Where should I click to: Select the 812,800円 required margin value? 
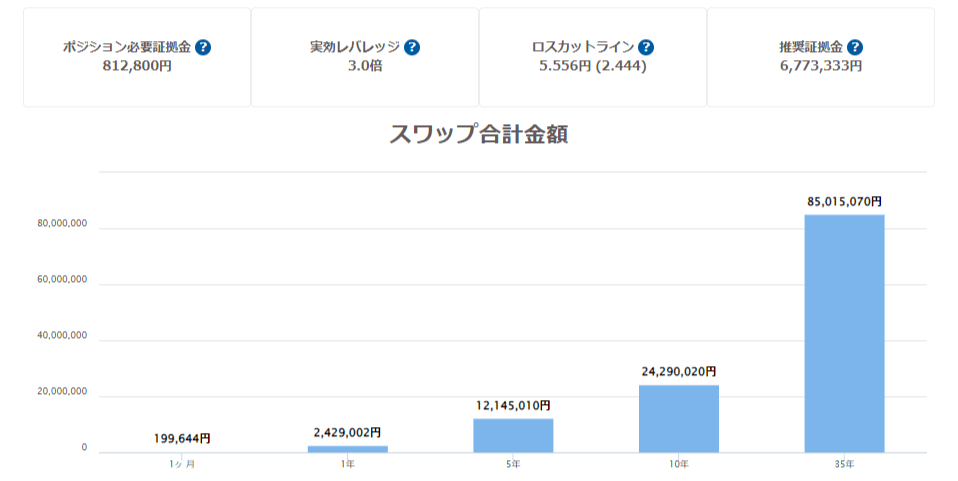coord(137,66)
